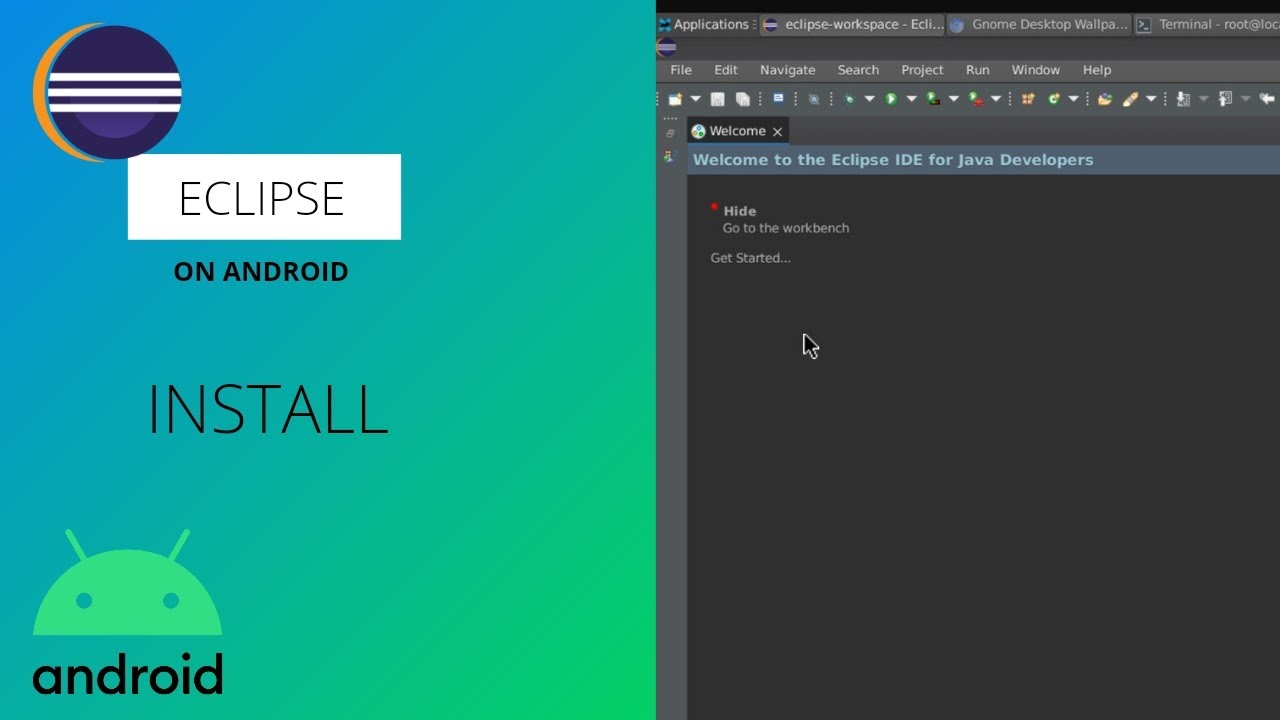
Task: Click the Java perspective icon in left trim
Action: click(x=670, y=157)
